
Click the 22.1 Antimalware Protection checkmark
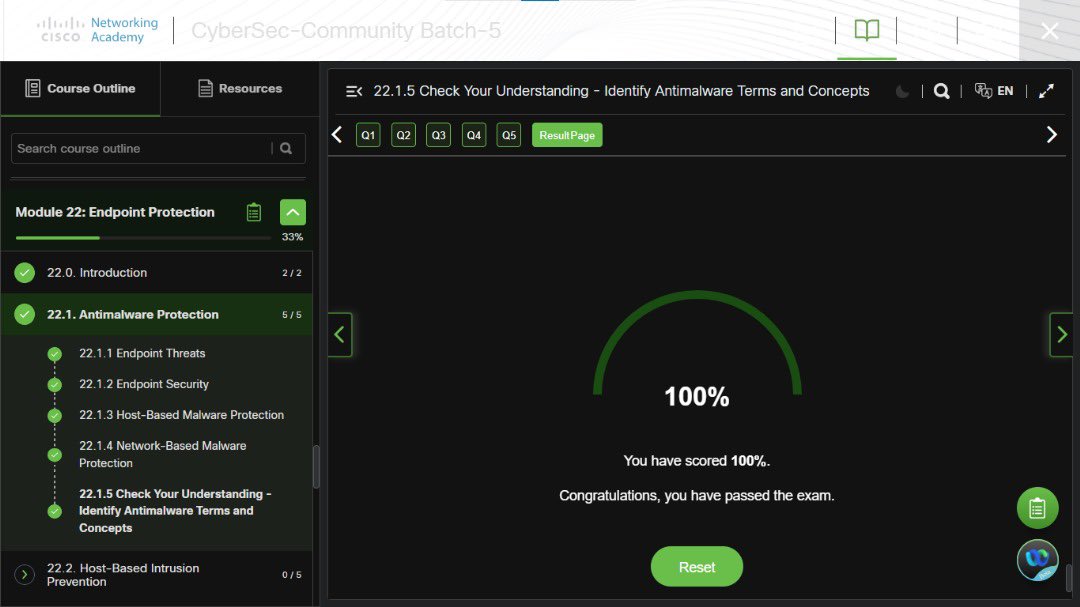25,314
